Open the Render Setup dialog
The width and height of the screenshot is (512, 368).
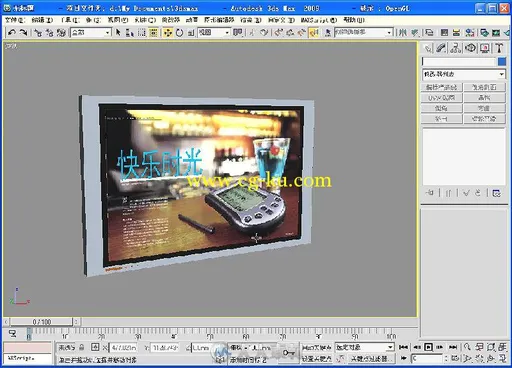(x=484, y=32)
